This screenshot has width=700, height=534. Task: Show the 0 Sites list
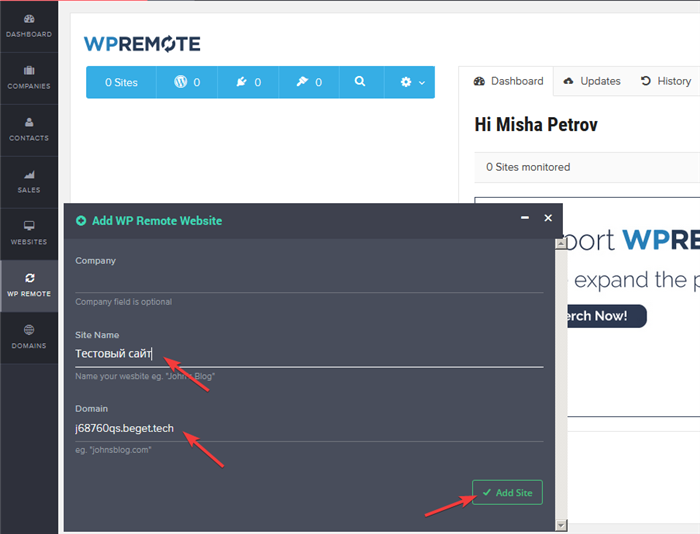click(x=121, y=82)
